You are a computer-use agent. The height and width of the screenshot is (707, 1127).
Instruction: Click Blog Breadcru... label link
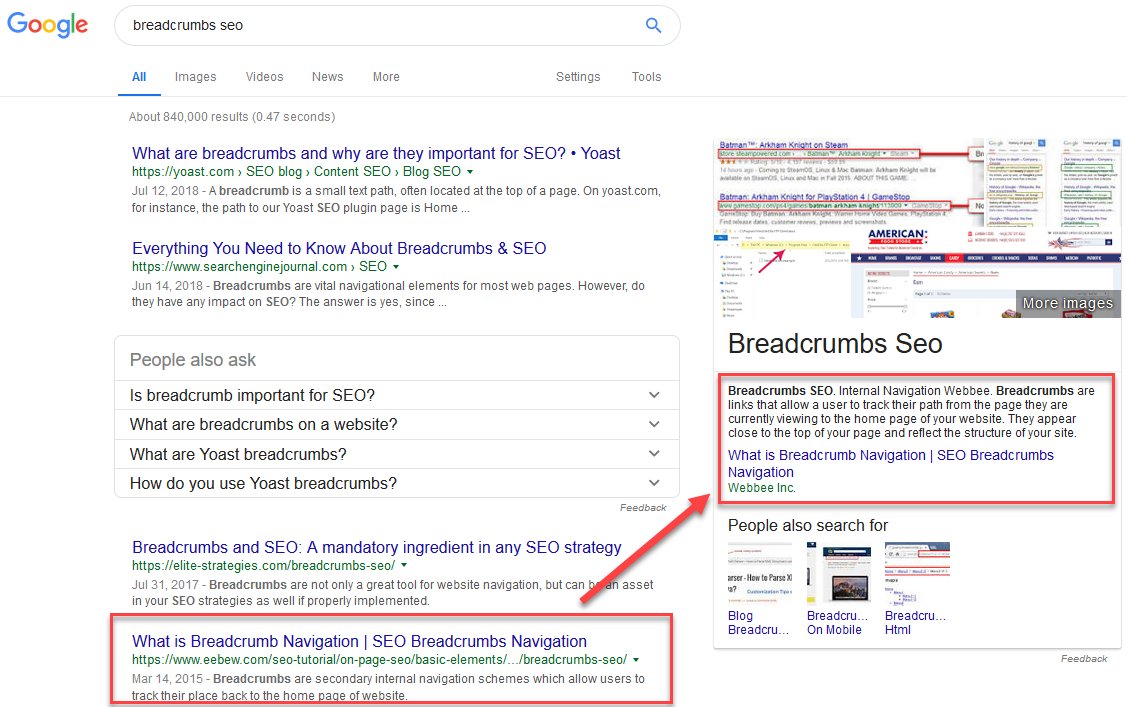(x=758, y=623)
